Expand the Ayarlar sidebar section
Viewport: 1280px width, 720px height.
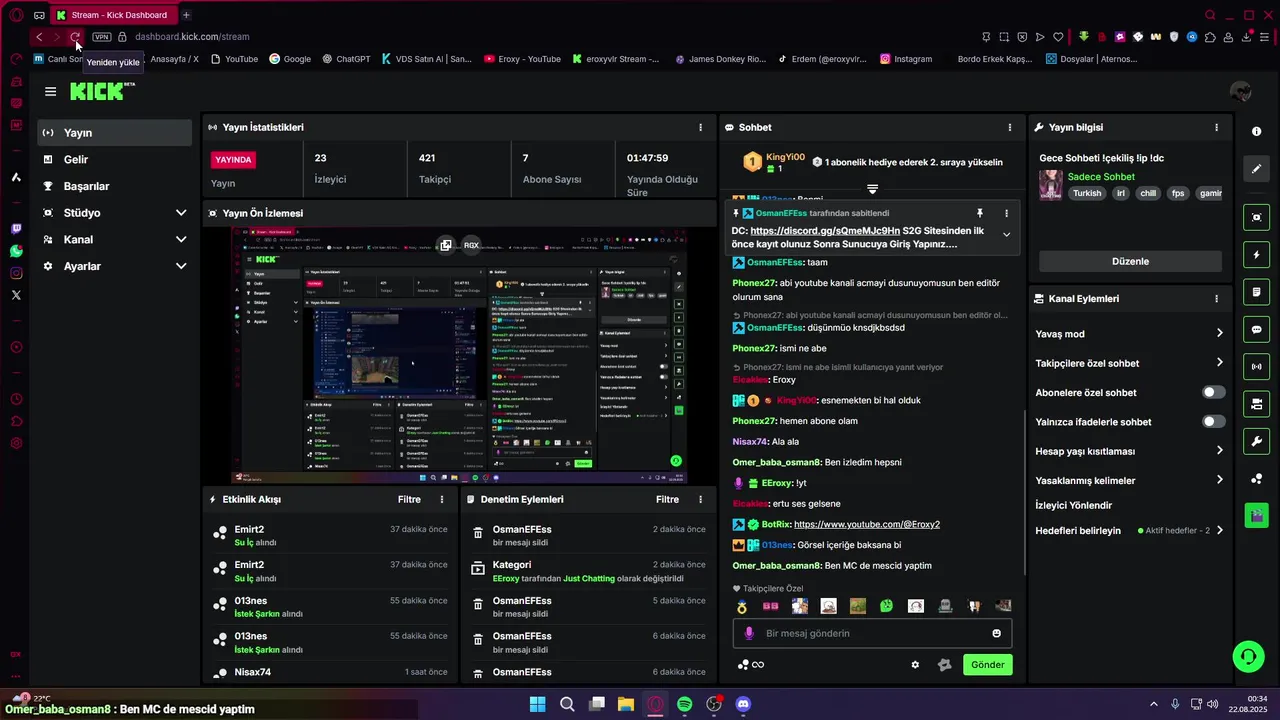[x=181, y=266]
